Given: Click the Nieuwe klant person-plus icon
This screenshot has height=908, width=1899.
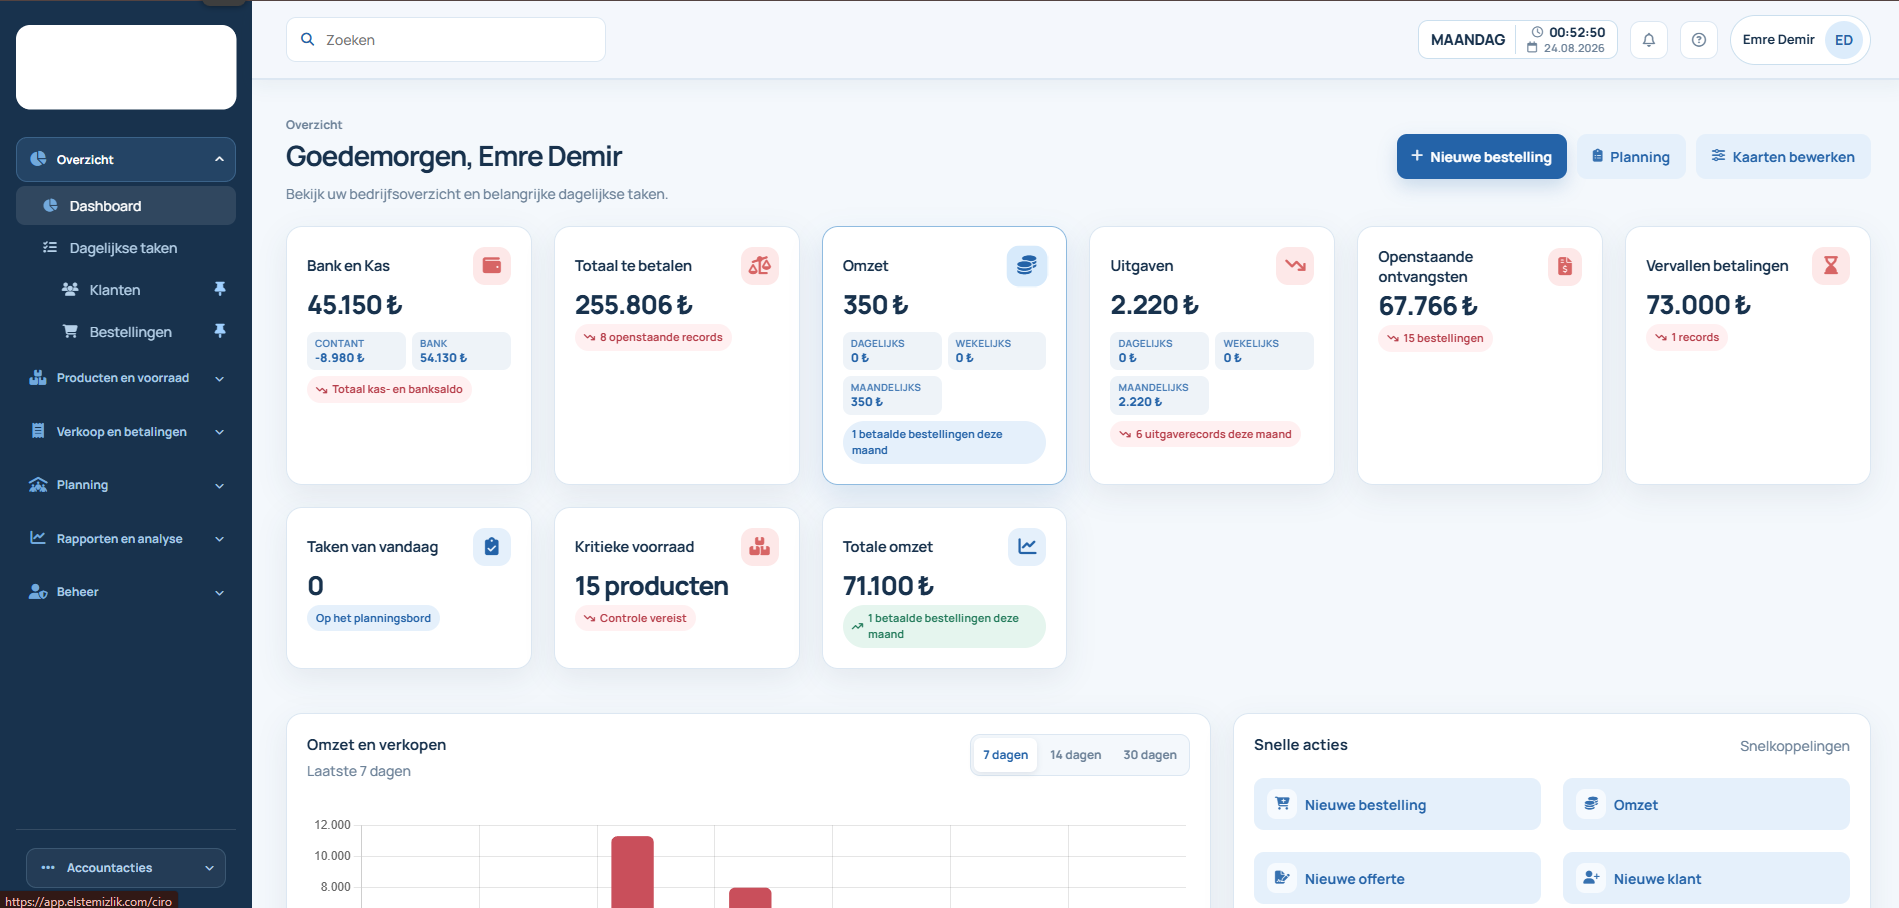Looking at the screenshot, I should pyautogui.click(x=1591, y=878).
